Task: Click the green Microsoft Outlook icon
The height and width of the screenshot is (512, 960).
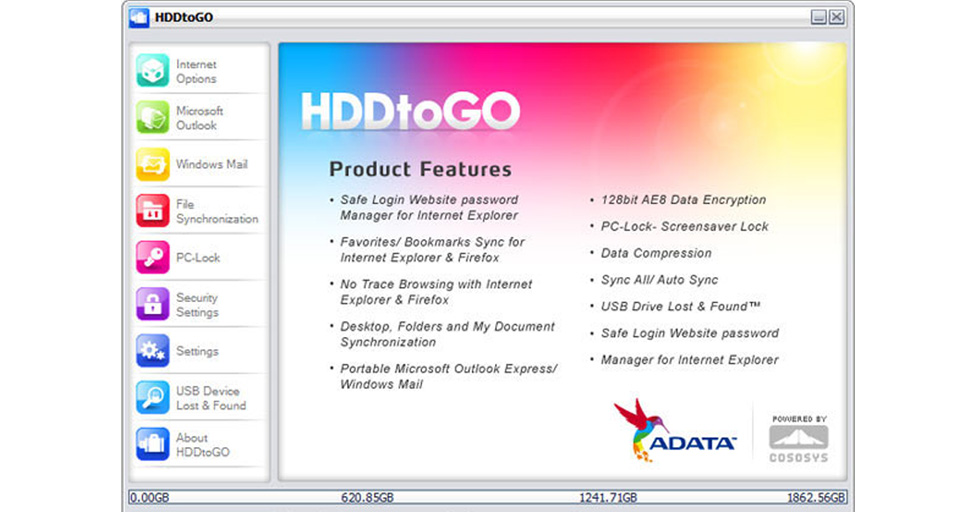Action: pos(152,117)
